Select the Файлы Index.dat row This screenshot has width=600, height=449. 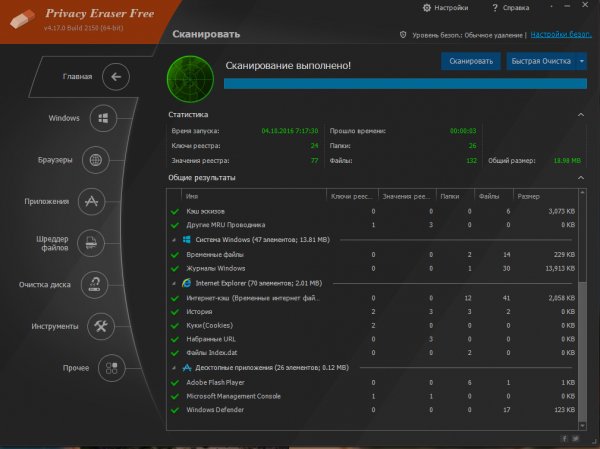pos(373,353)
